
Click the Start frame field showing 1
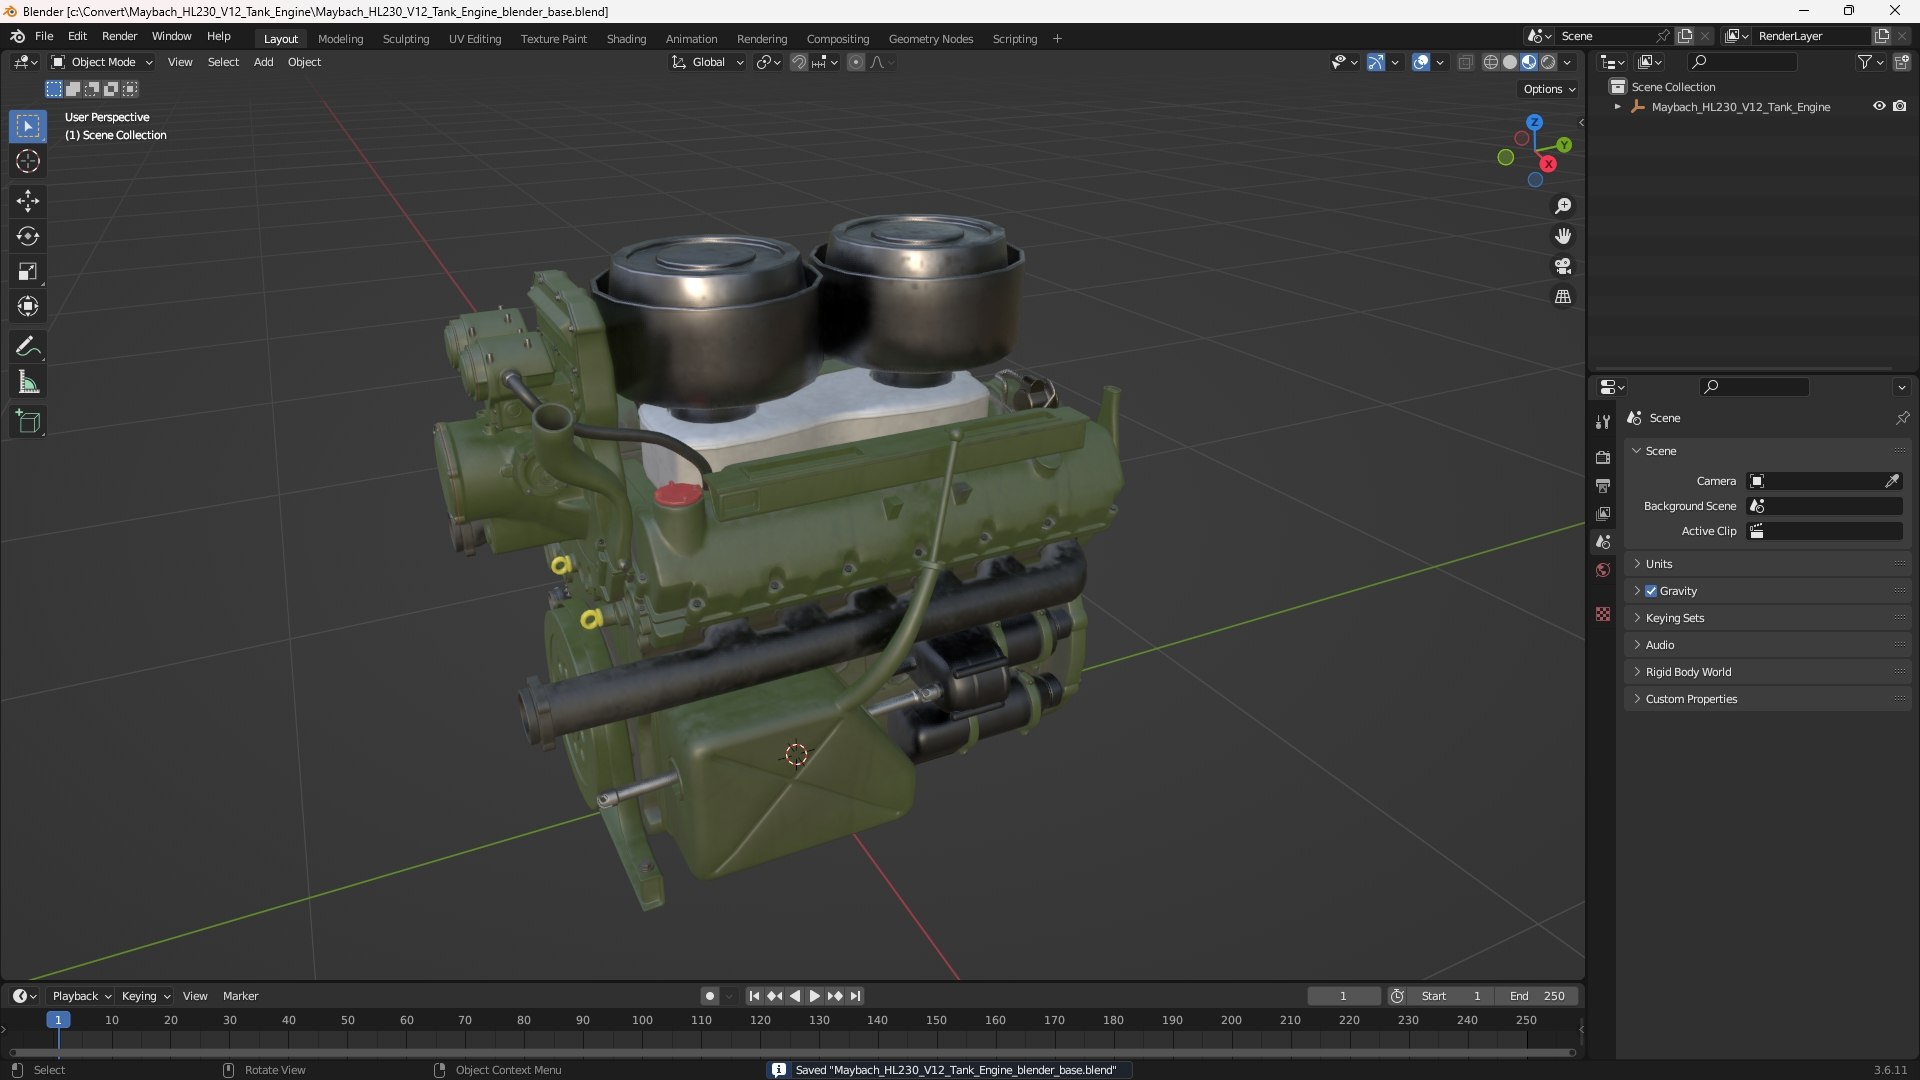pyautogui.click(x=1451, y=996)
